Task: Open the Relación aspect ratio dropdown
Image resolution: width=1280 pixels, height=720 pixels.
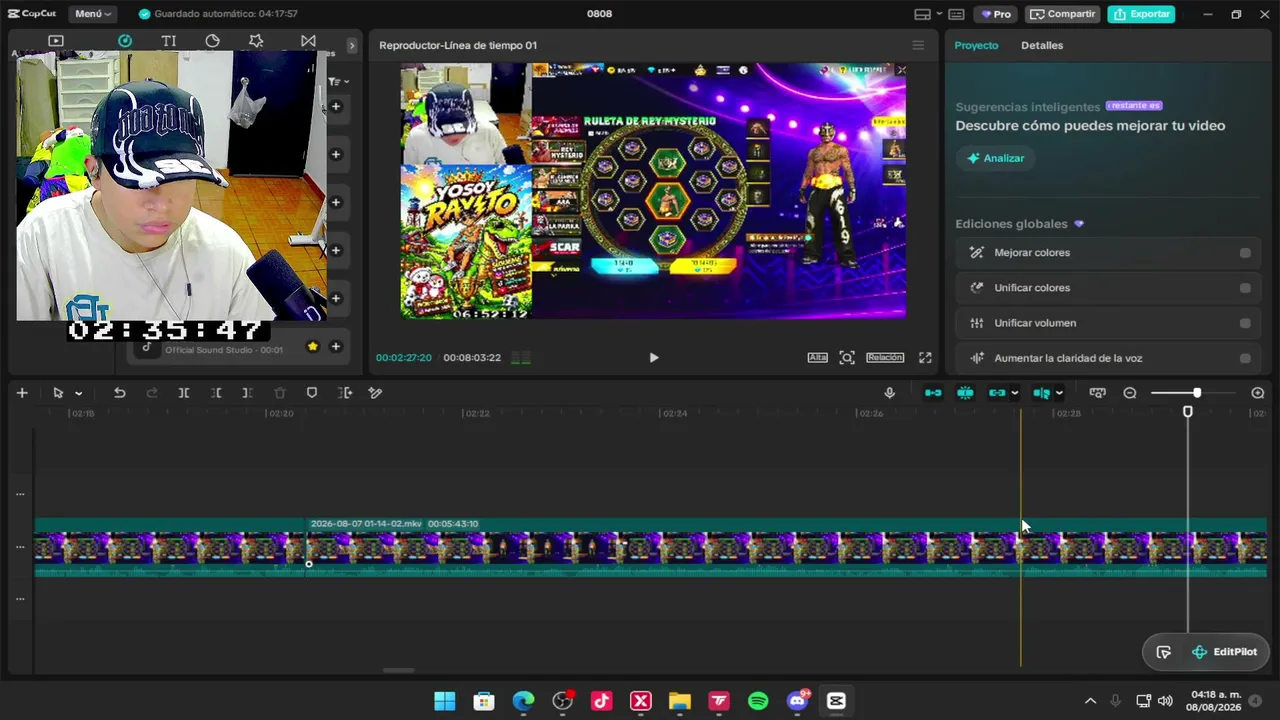Action: [x=885, y=358]
